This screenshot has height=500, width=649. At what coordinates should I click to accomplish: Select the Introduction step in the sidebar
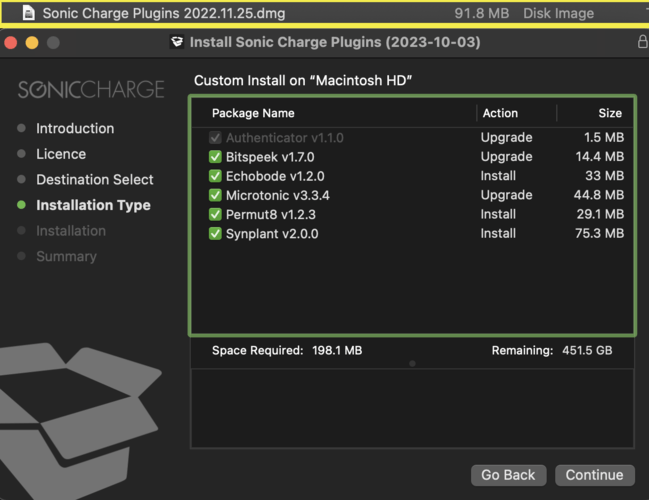[x=75, y=128]
